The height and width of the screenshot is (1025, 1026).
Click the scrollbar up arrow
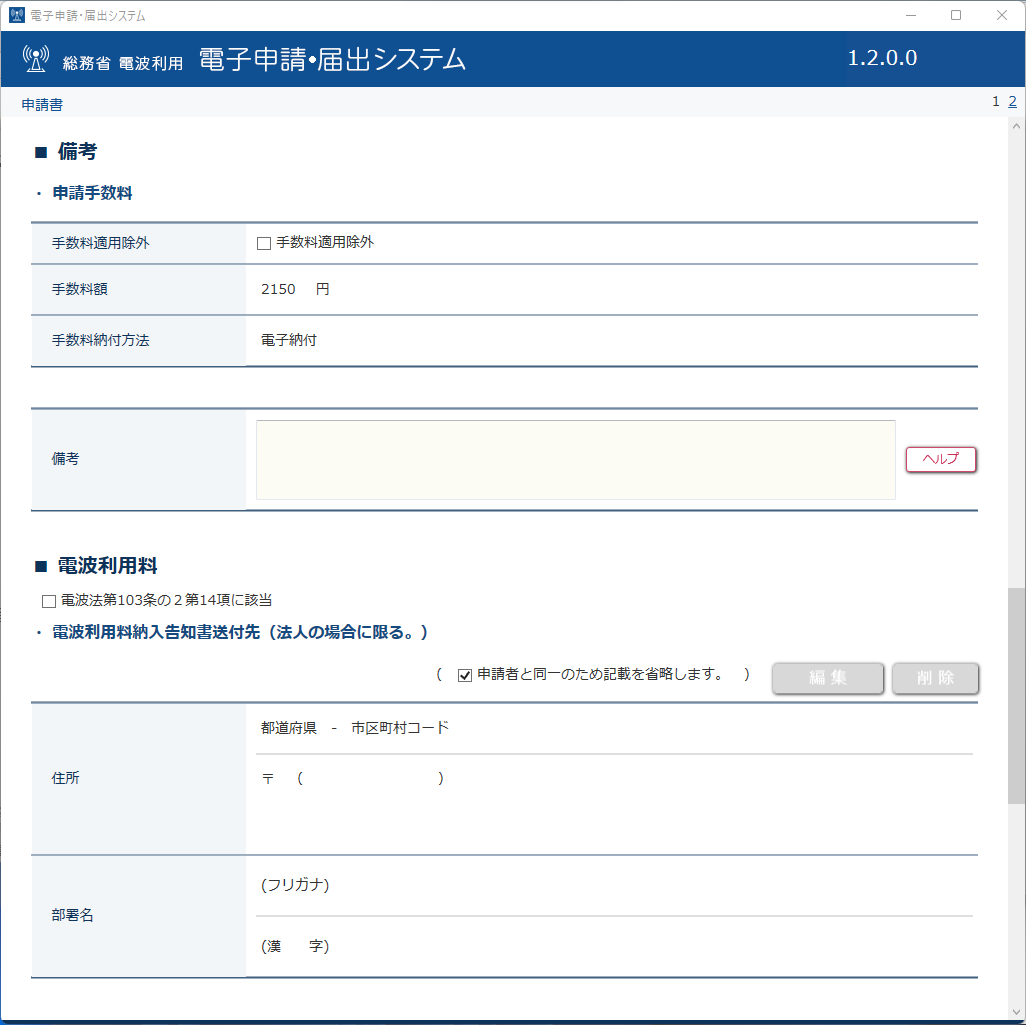click(1016, 126)
